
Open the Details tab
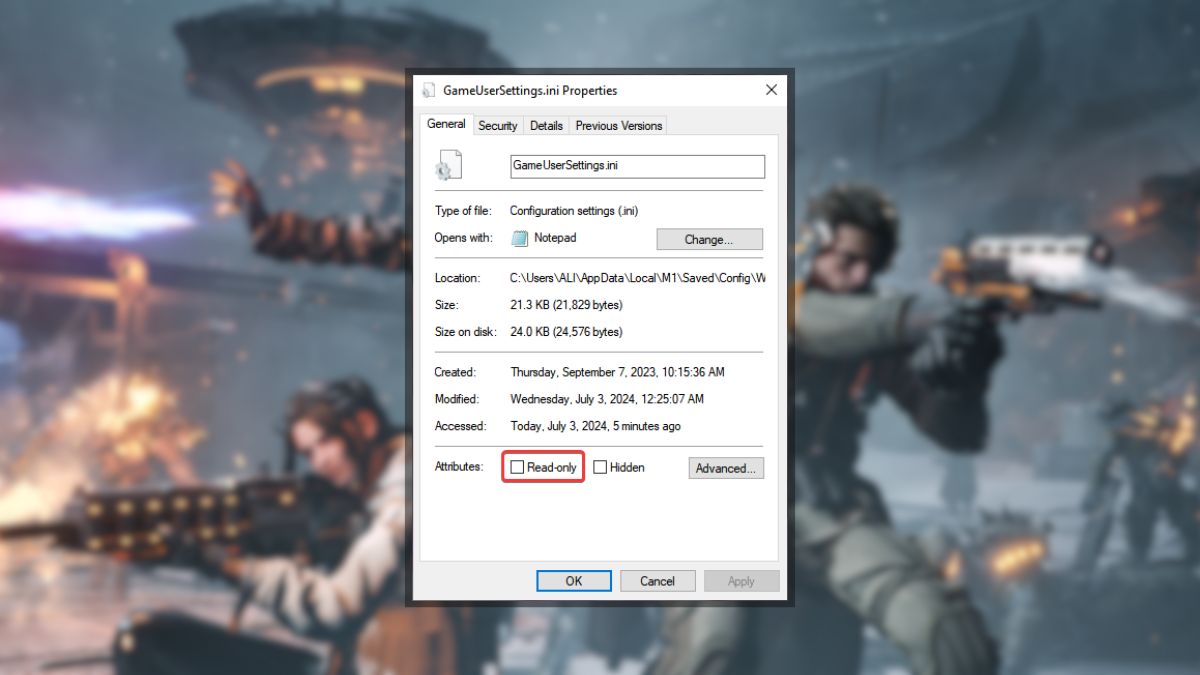546,125
